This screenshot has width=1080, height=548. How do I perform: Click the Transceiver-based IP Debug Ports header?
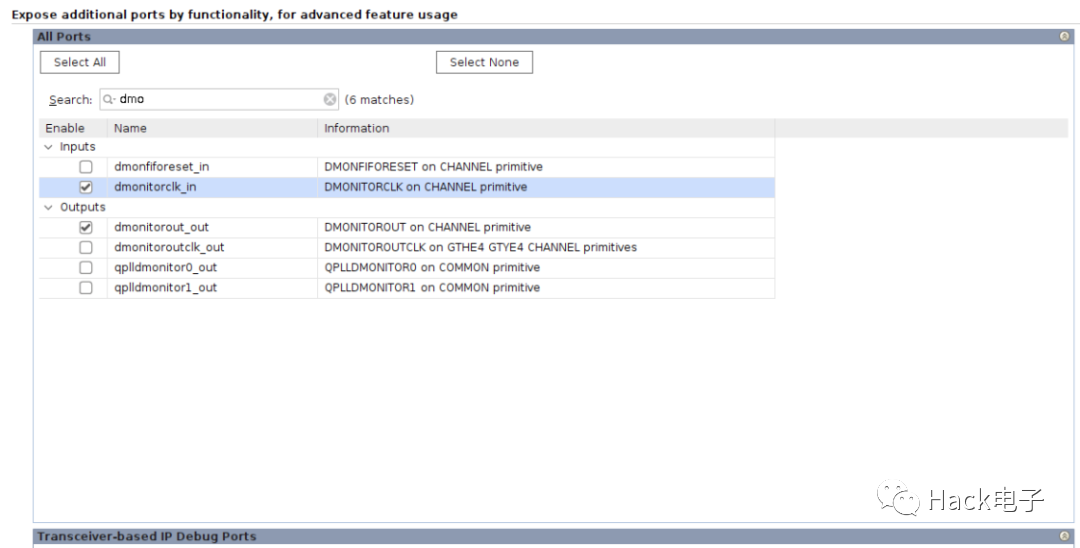coord(553,536)
